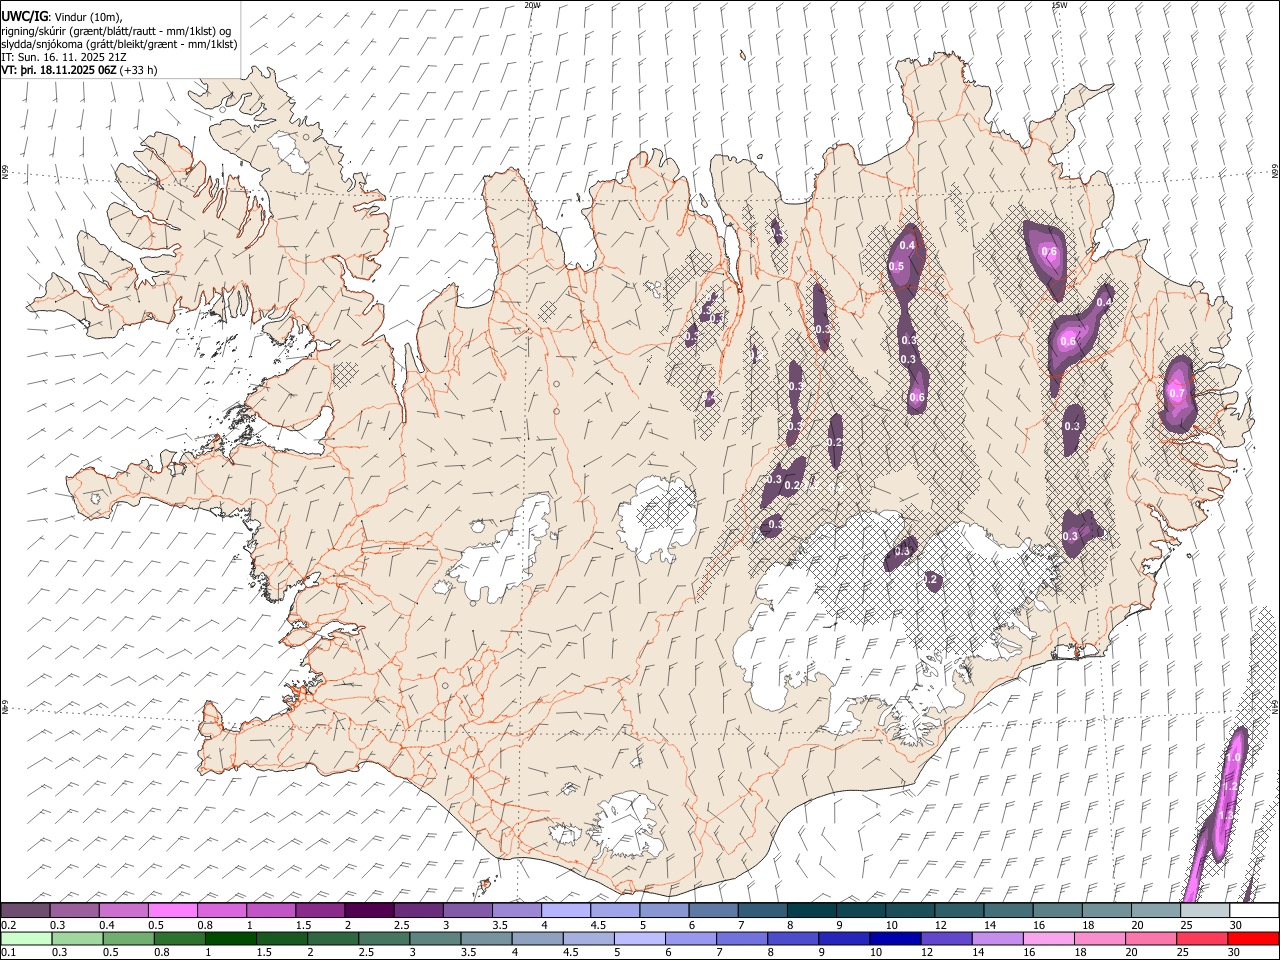Click the pale green 0.1 swatch in bottom legend row
This screenshot has width=1280, height=960.
point(26,938)
